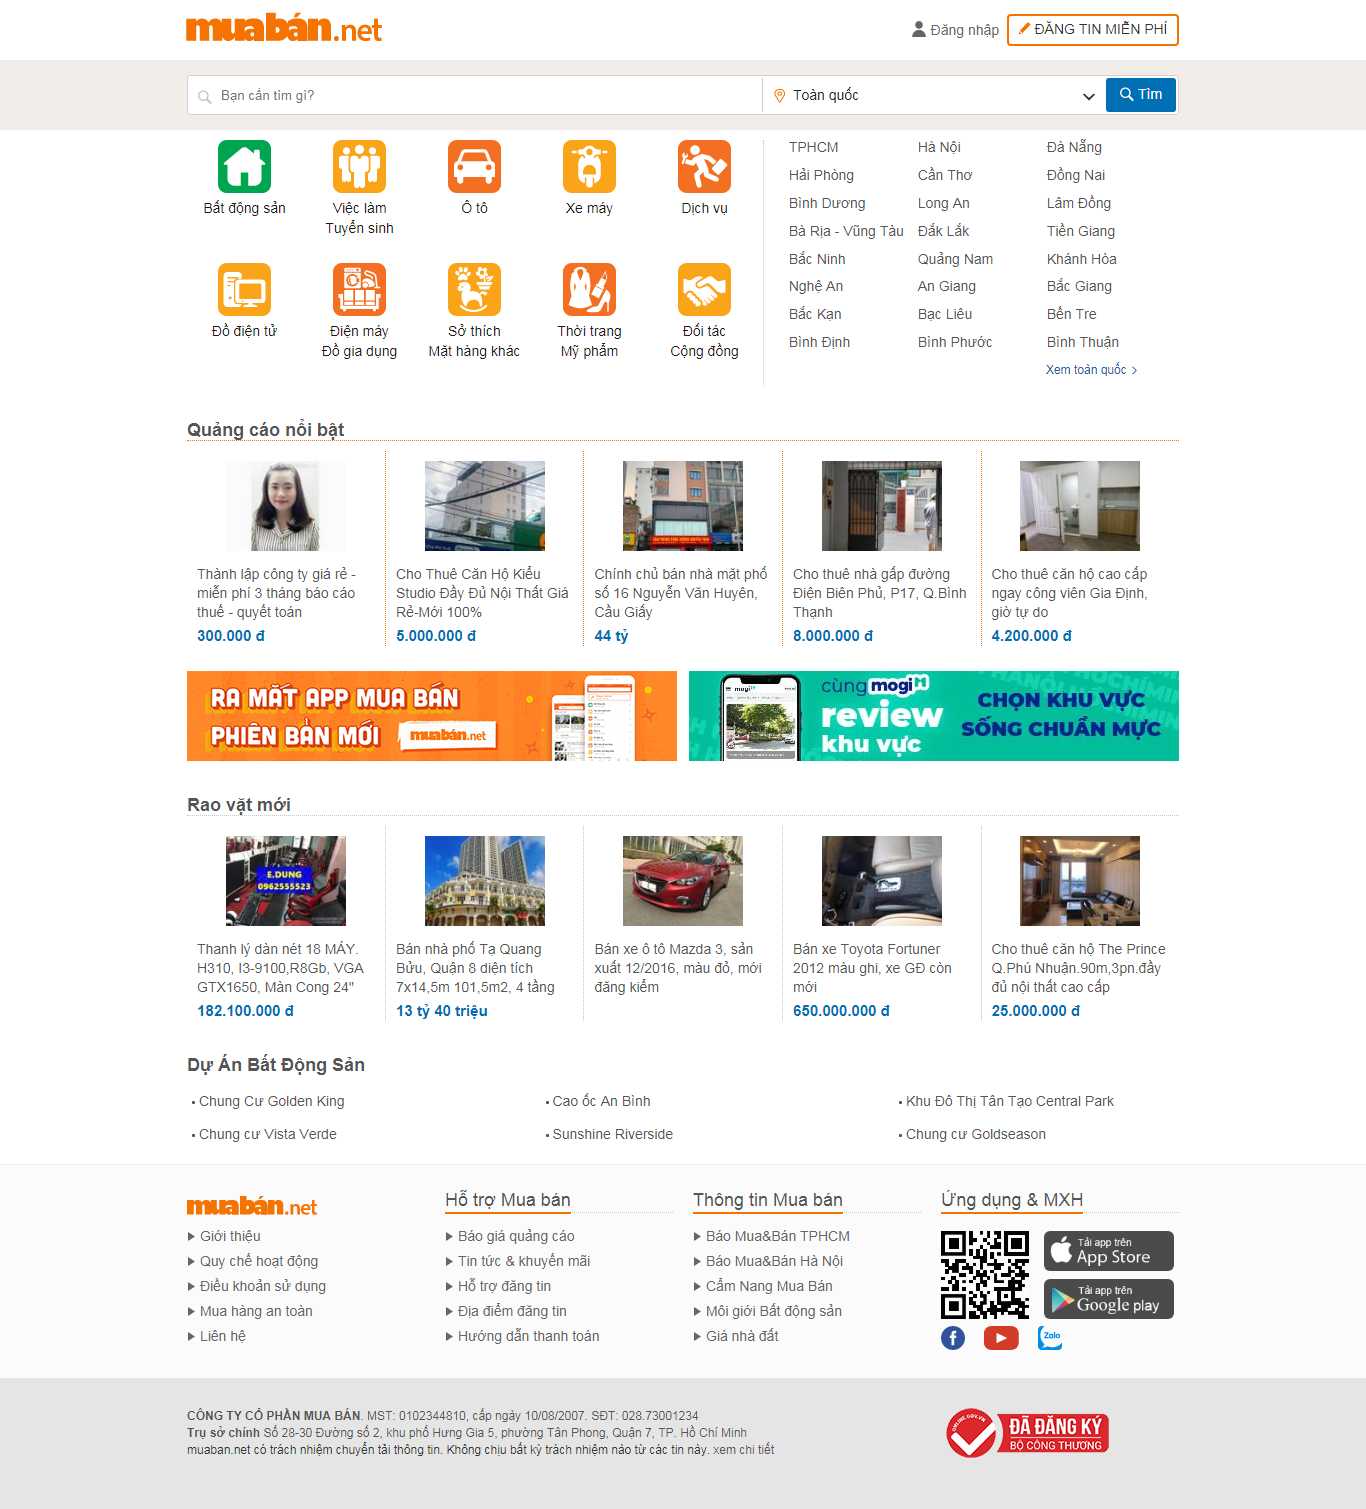Click the search input field
This screenshot has height=1509, width=1366.
click(470, 95)
